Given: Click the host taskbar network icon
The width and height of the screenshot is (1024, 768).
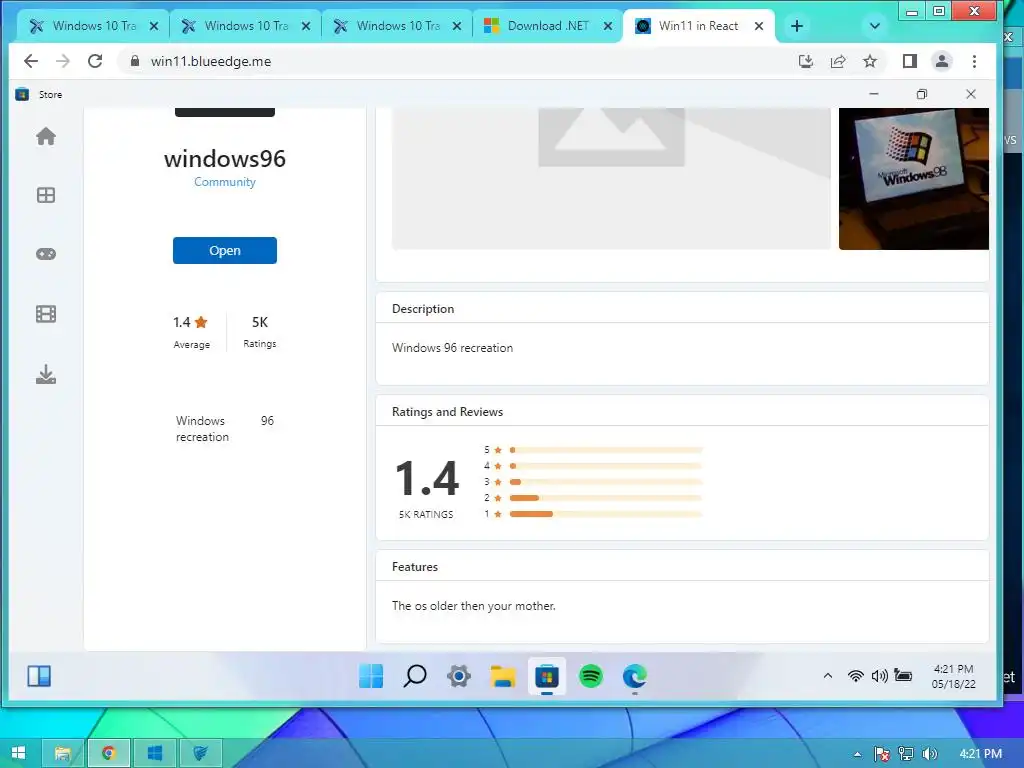Looking at the screenshot, I should pyautogui.click(x=906, y=754).
